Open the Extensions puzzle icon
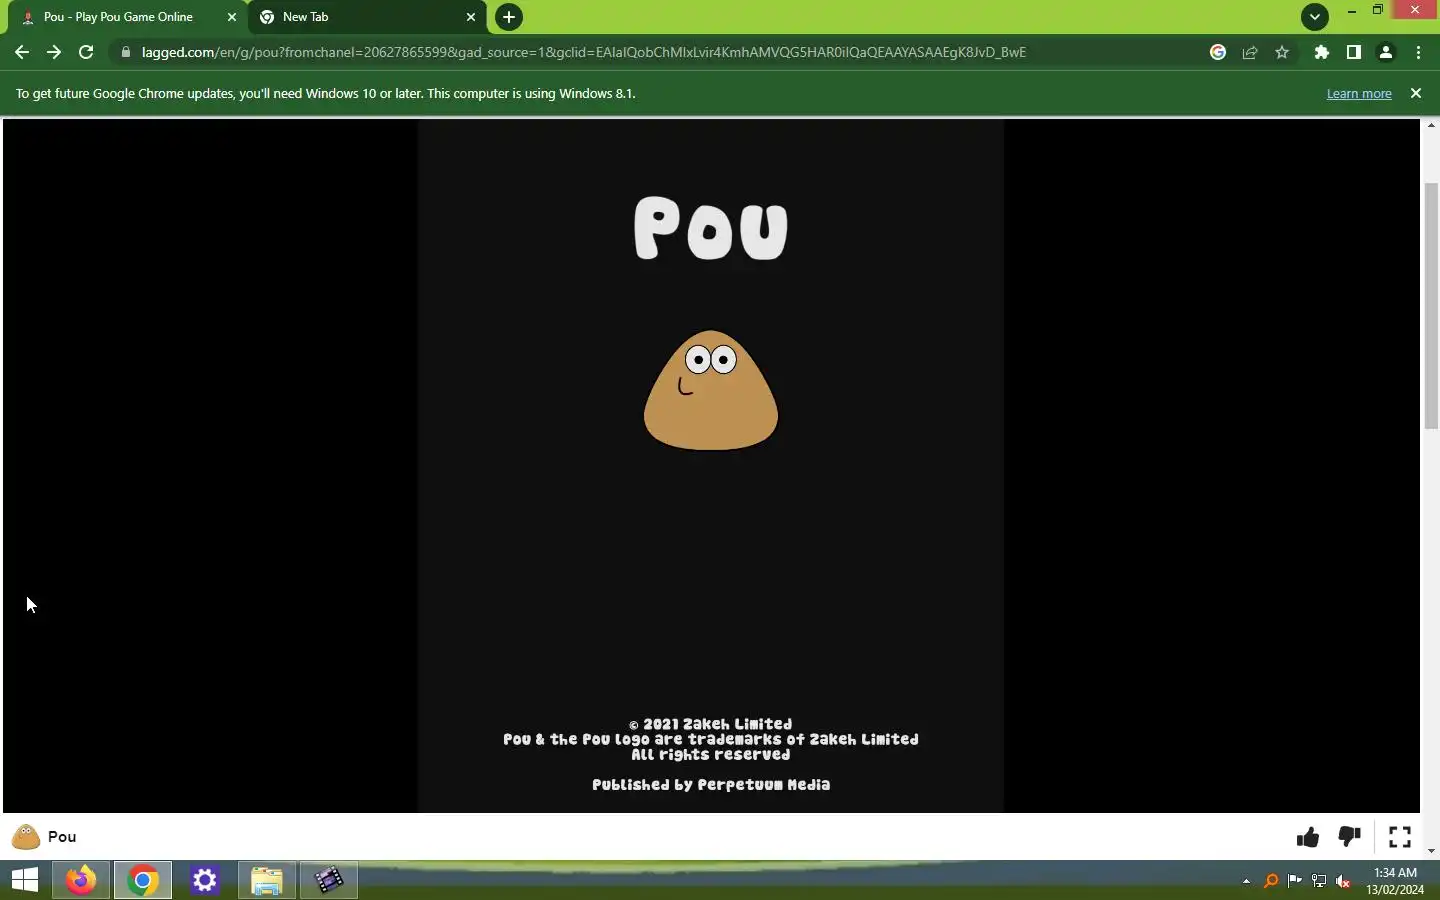1440x900 pixels. click(1322, 52)
